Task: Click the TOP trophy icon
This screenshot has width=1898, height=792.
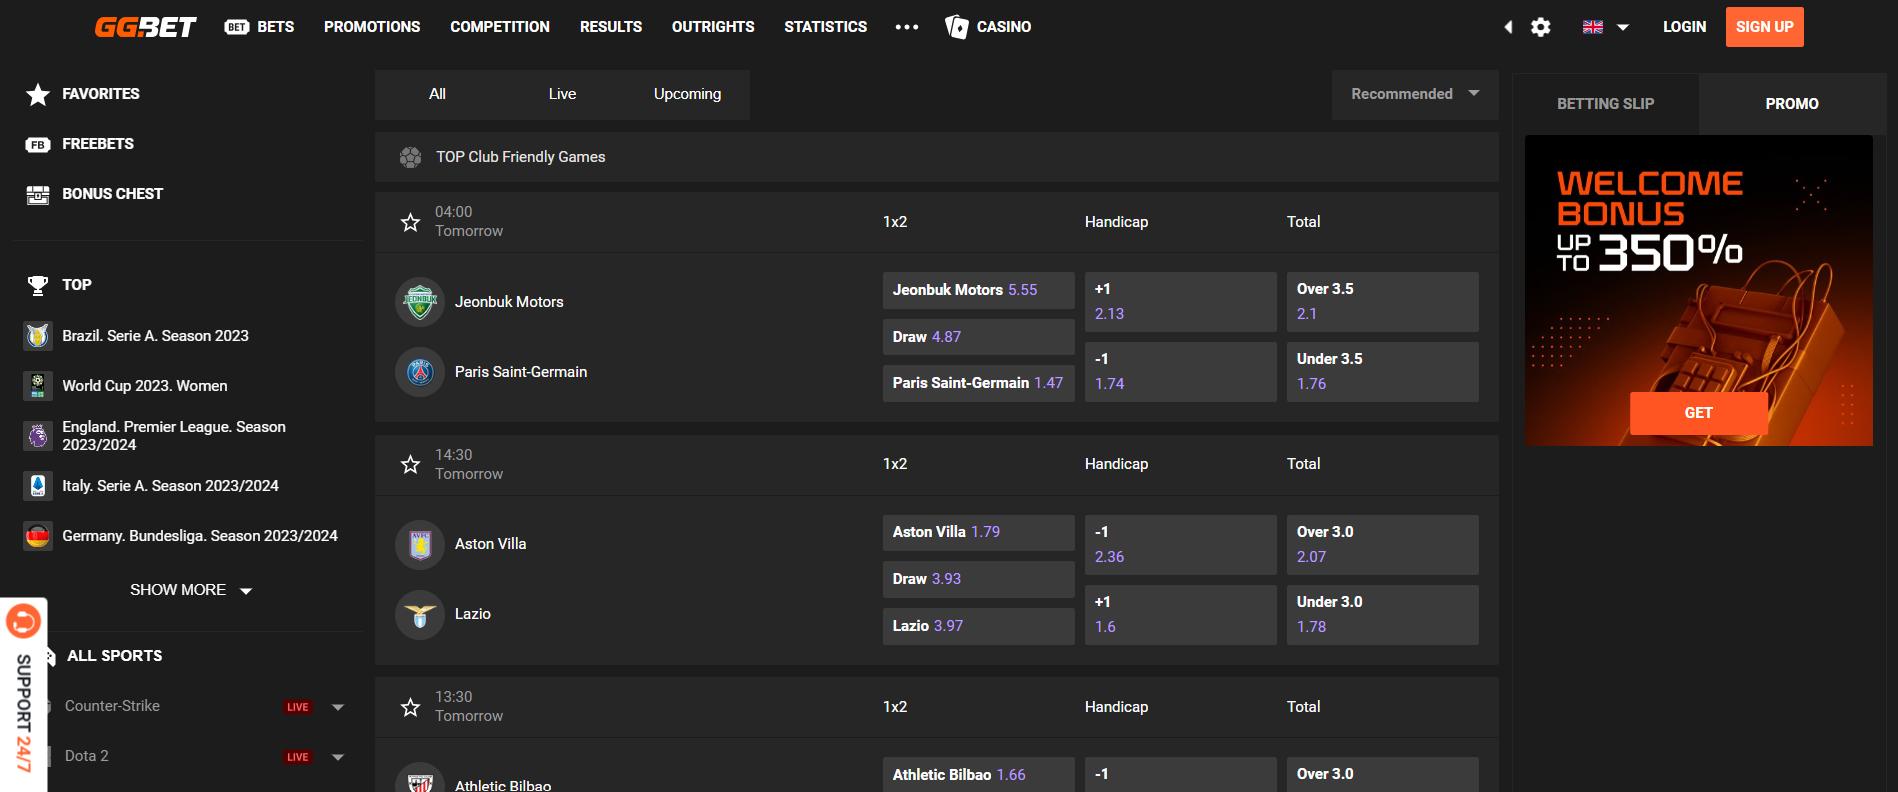Action: pos(38,285)
